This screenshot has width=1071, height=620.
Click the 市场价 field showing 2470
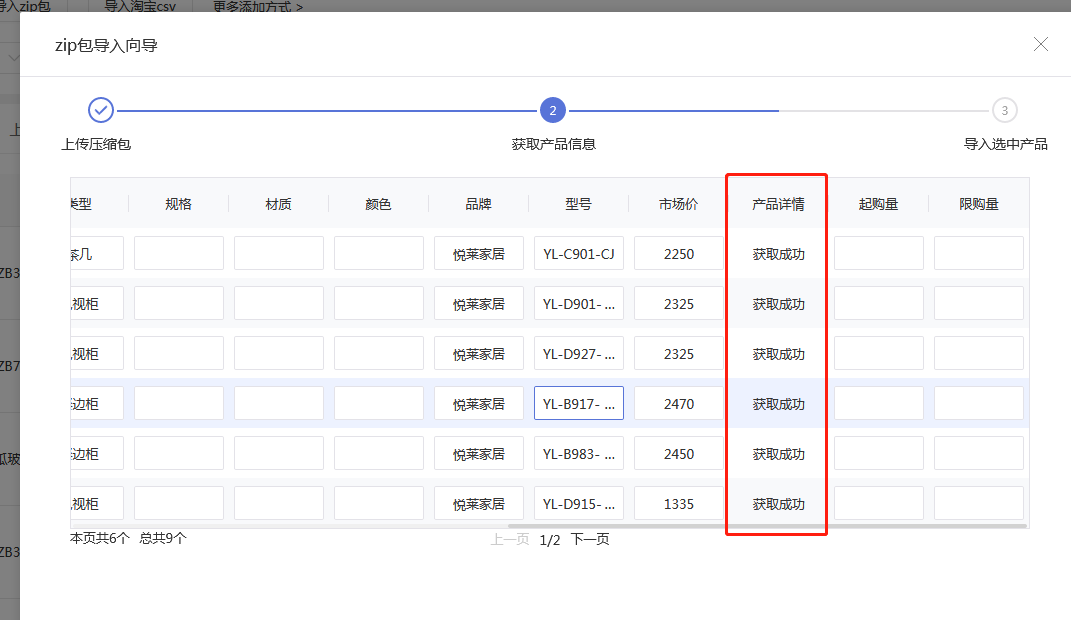pos(678,404)
